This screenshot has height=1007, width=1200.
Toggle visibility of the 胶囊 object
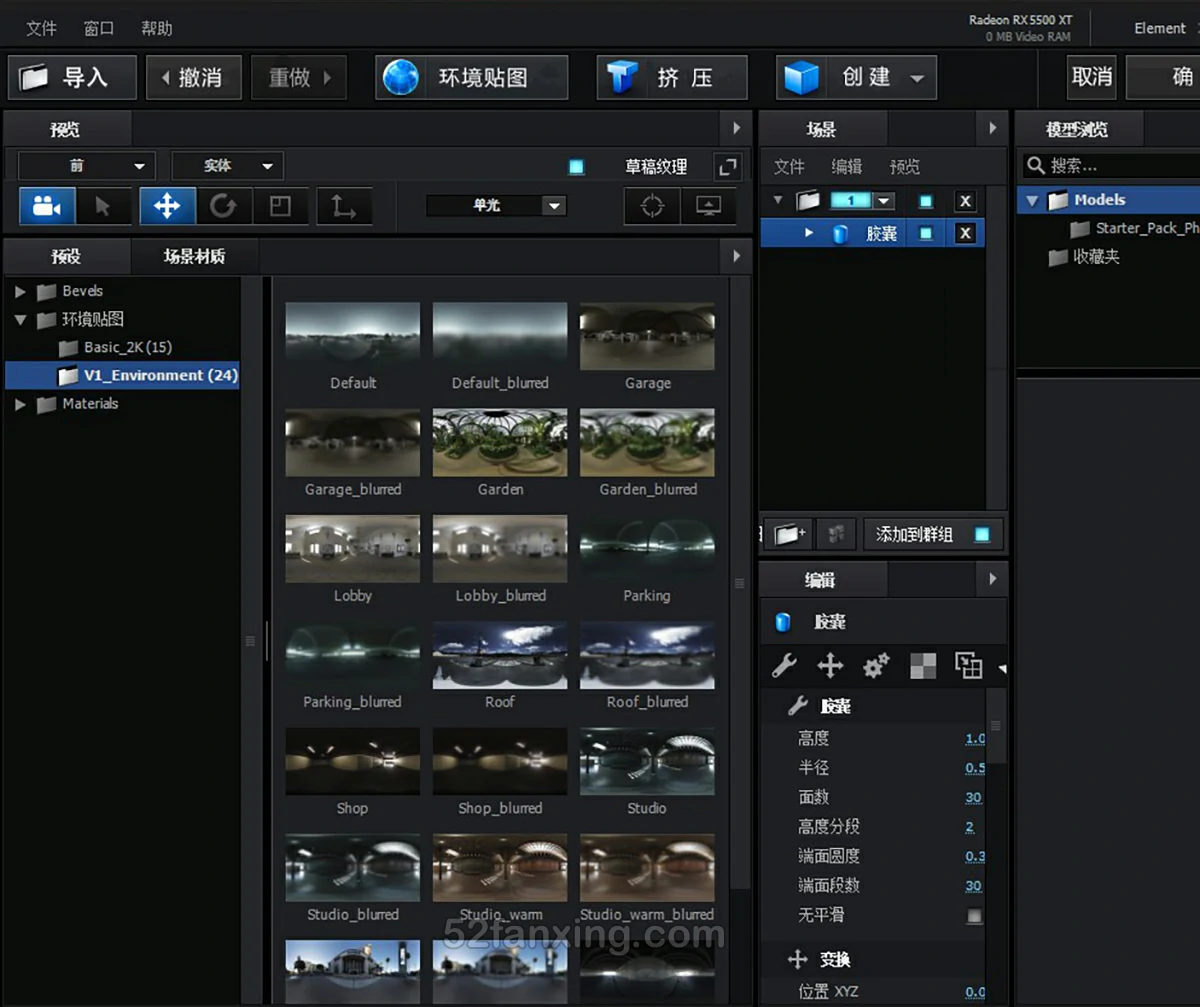click(926, 234)
